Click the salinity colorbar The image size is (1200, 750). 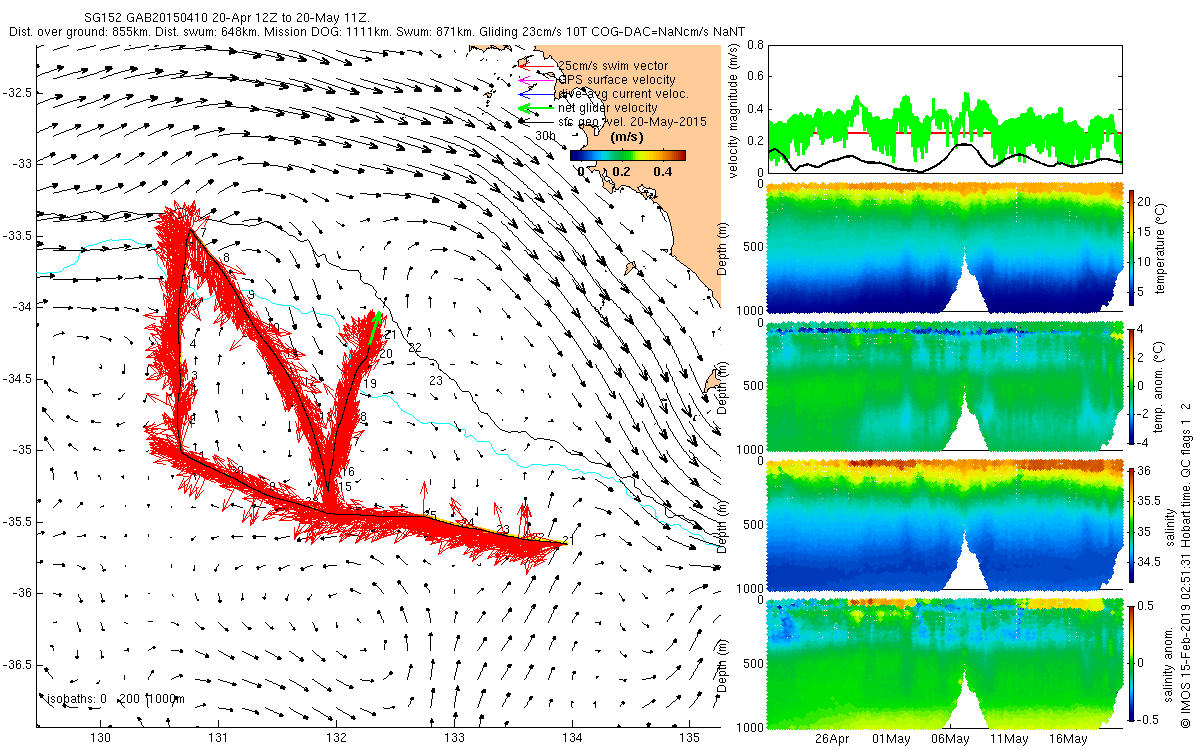(x=1133, y=523)
